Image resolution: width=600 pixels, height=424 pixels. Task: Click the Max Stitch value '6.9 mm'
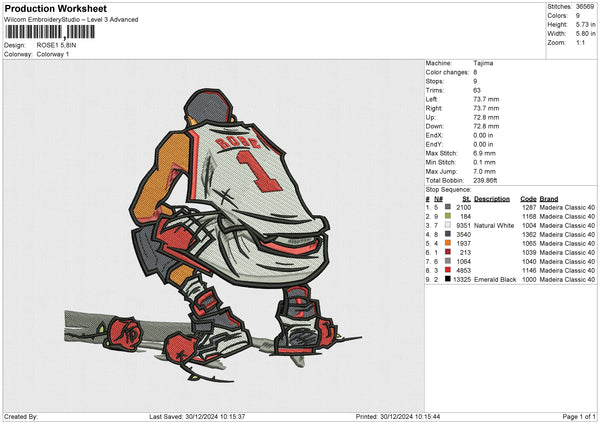click(484, 153)
